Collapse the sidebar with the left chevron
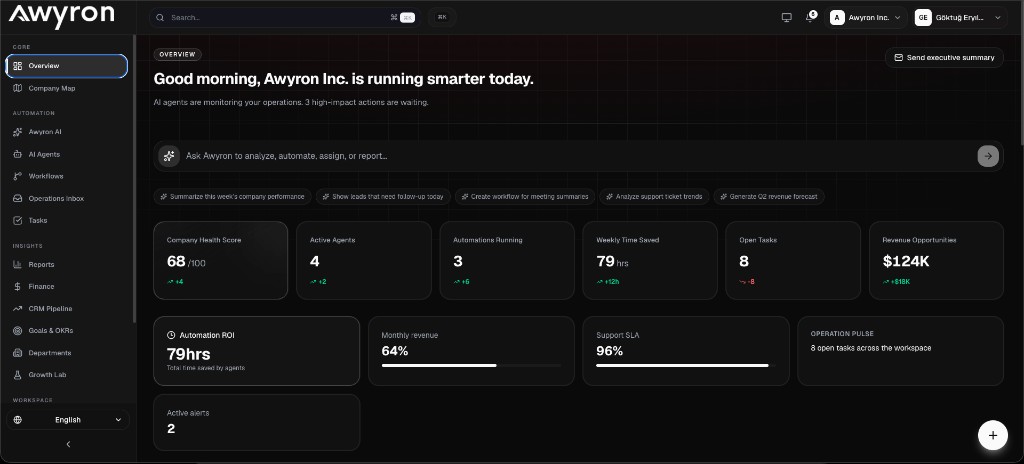 68,444
